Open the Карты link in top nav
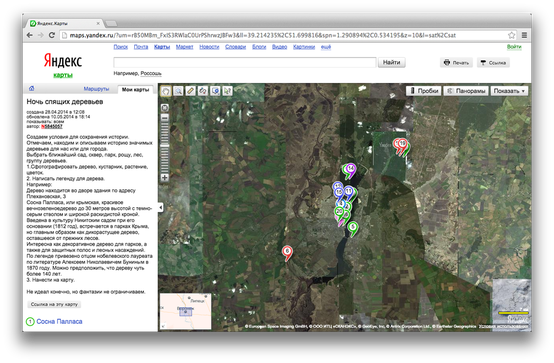Image resolution: width=554 pixels, height=363 pixels. point(162,47)
